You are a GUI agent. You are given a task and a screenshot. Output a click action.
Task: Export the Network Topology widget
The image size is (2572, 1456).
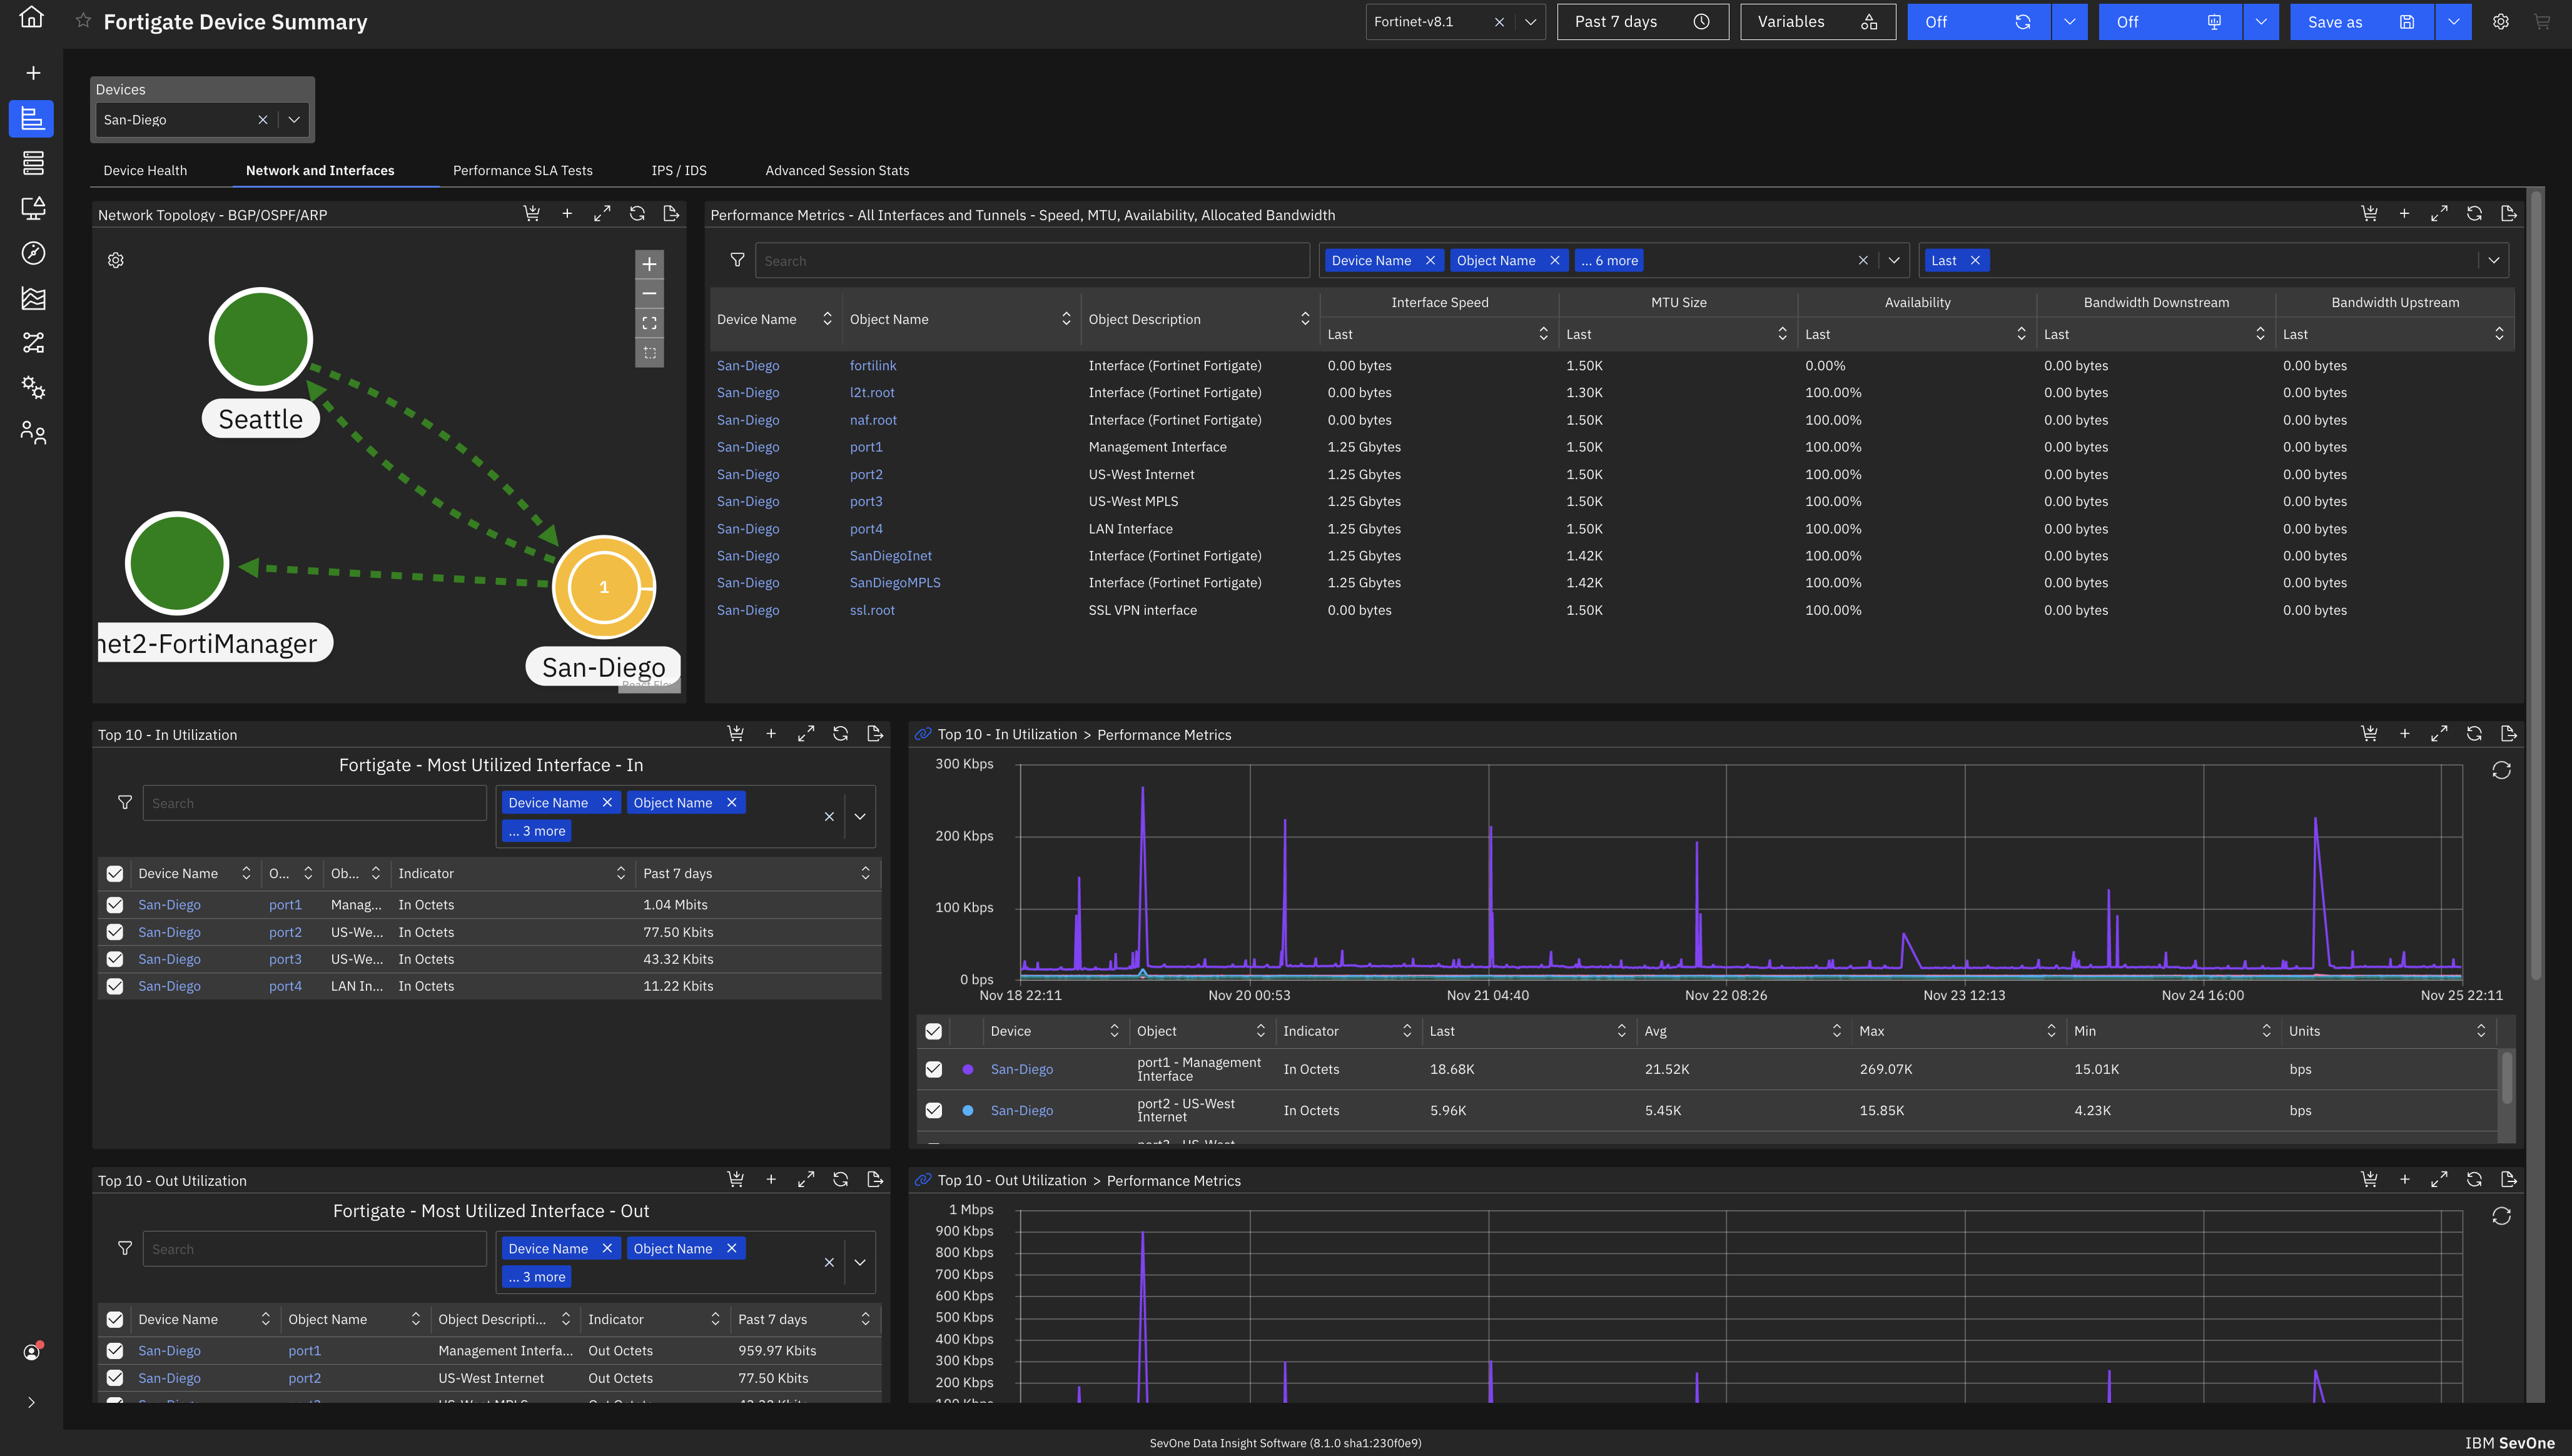[x=671, y=214]
